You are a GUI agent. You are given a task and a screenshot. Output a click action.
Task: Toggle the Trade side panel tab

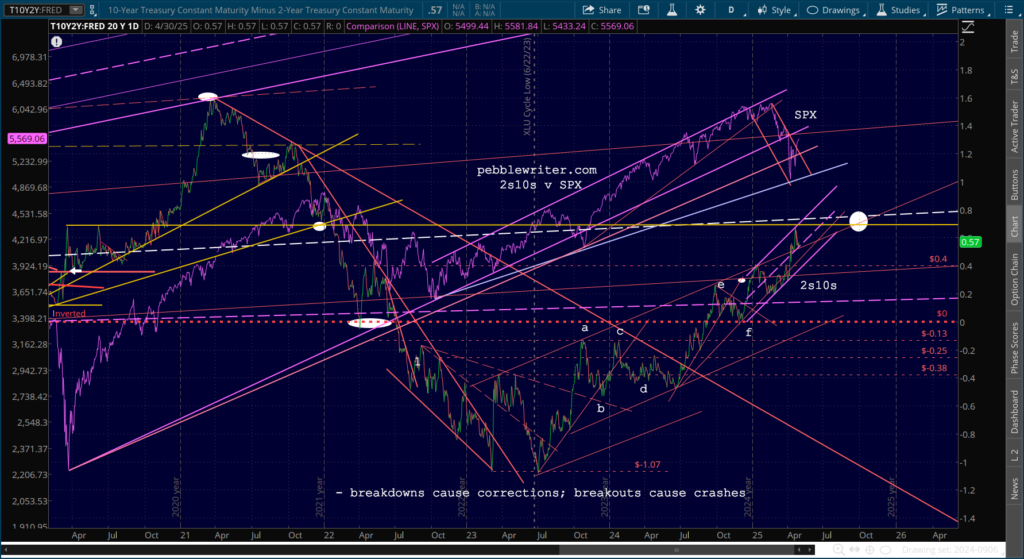click(1014, 42)
